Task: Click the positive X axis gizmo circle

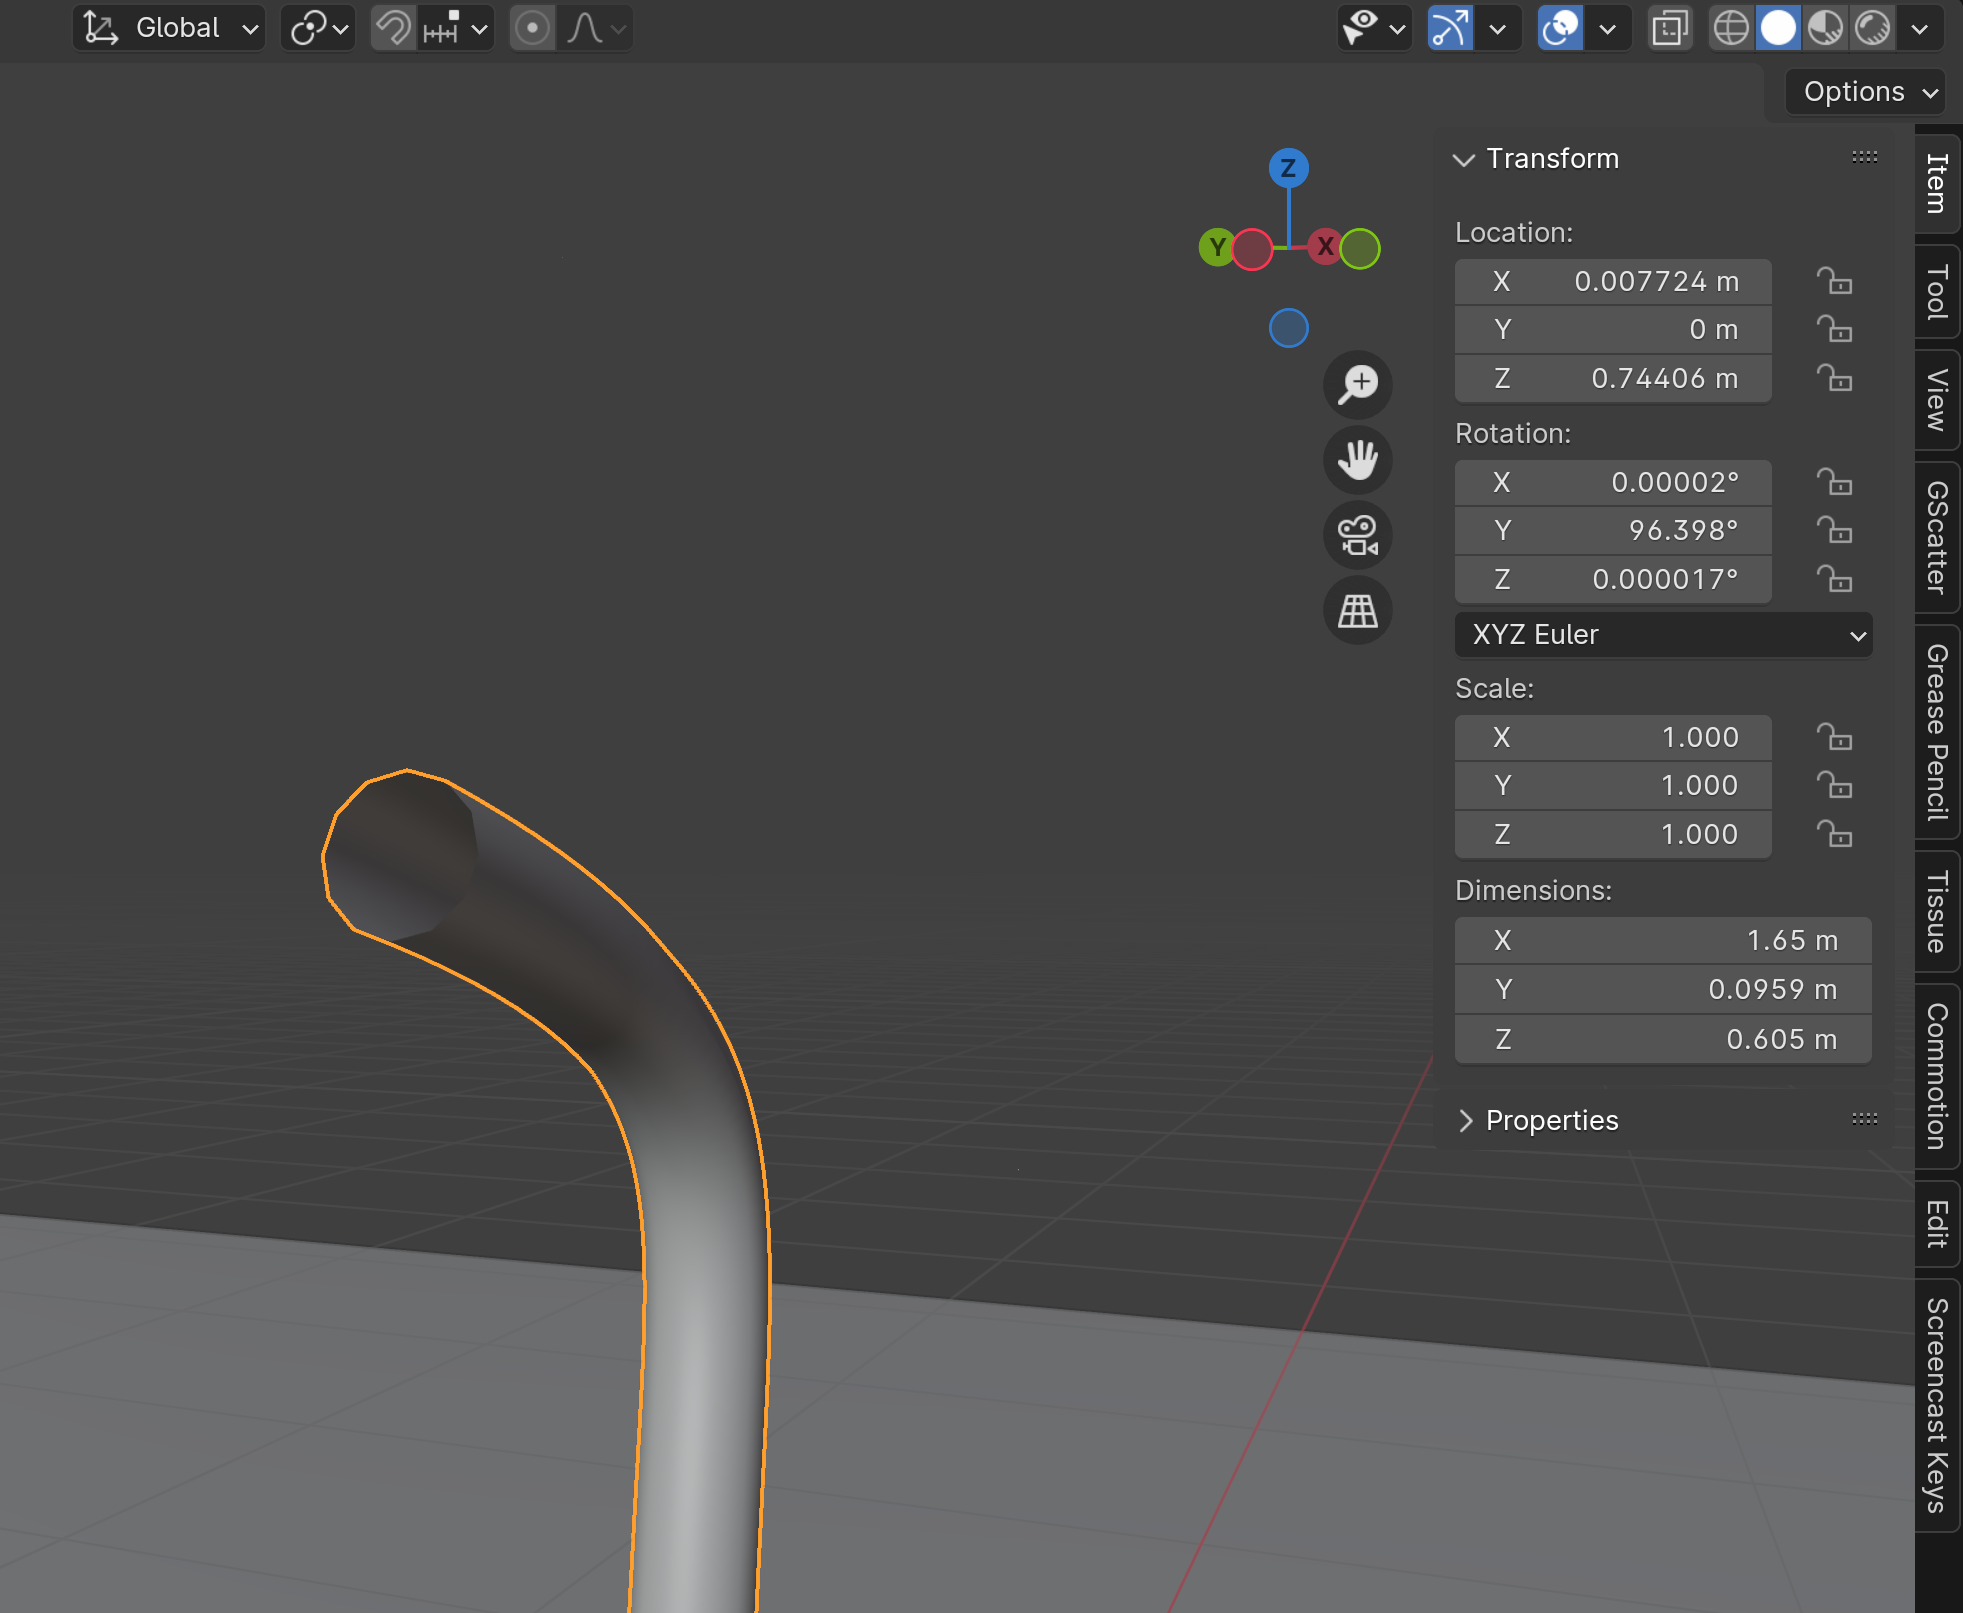Action: (x=1325, y=245)
